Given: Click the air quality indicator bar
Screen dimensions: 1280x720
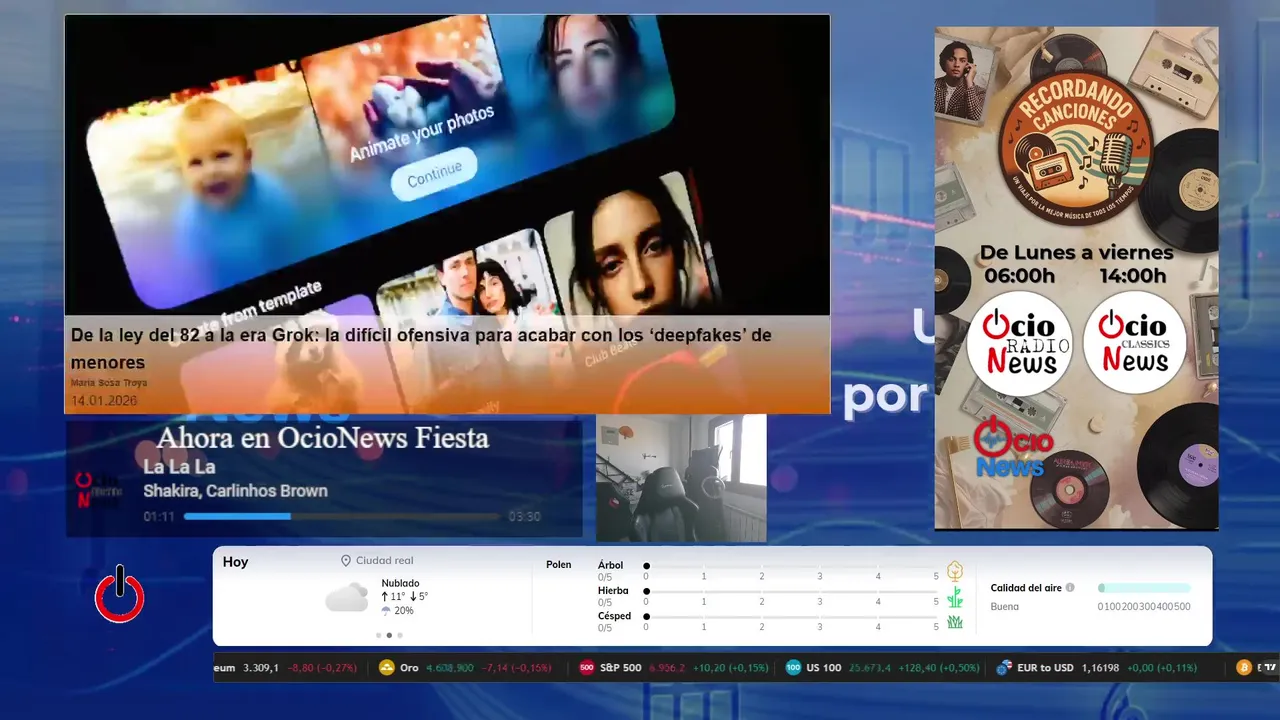Looking at the screenshot, I should (1144, 588).
